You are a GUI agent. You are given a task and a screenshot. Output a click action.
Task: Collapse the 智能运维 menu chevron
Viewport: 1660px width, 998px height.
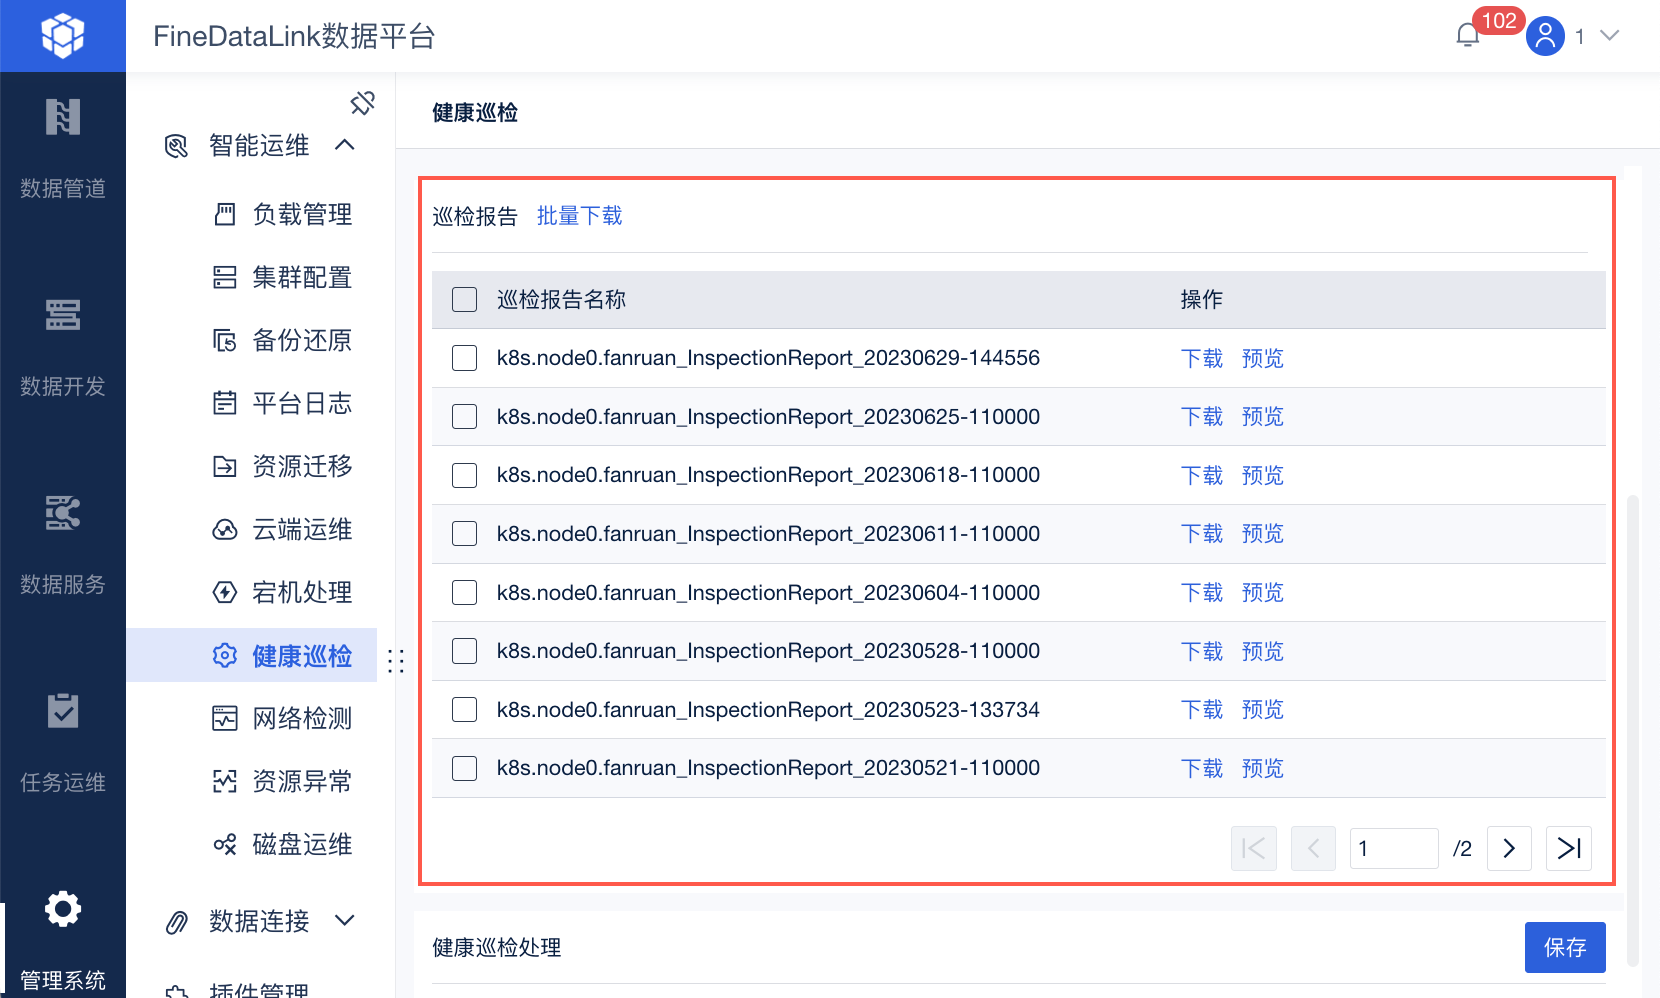click(345, 145)
